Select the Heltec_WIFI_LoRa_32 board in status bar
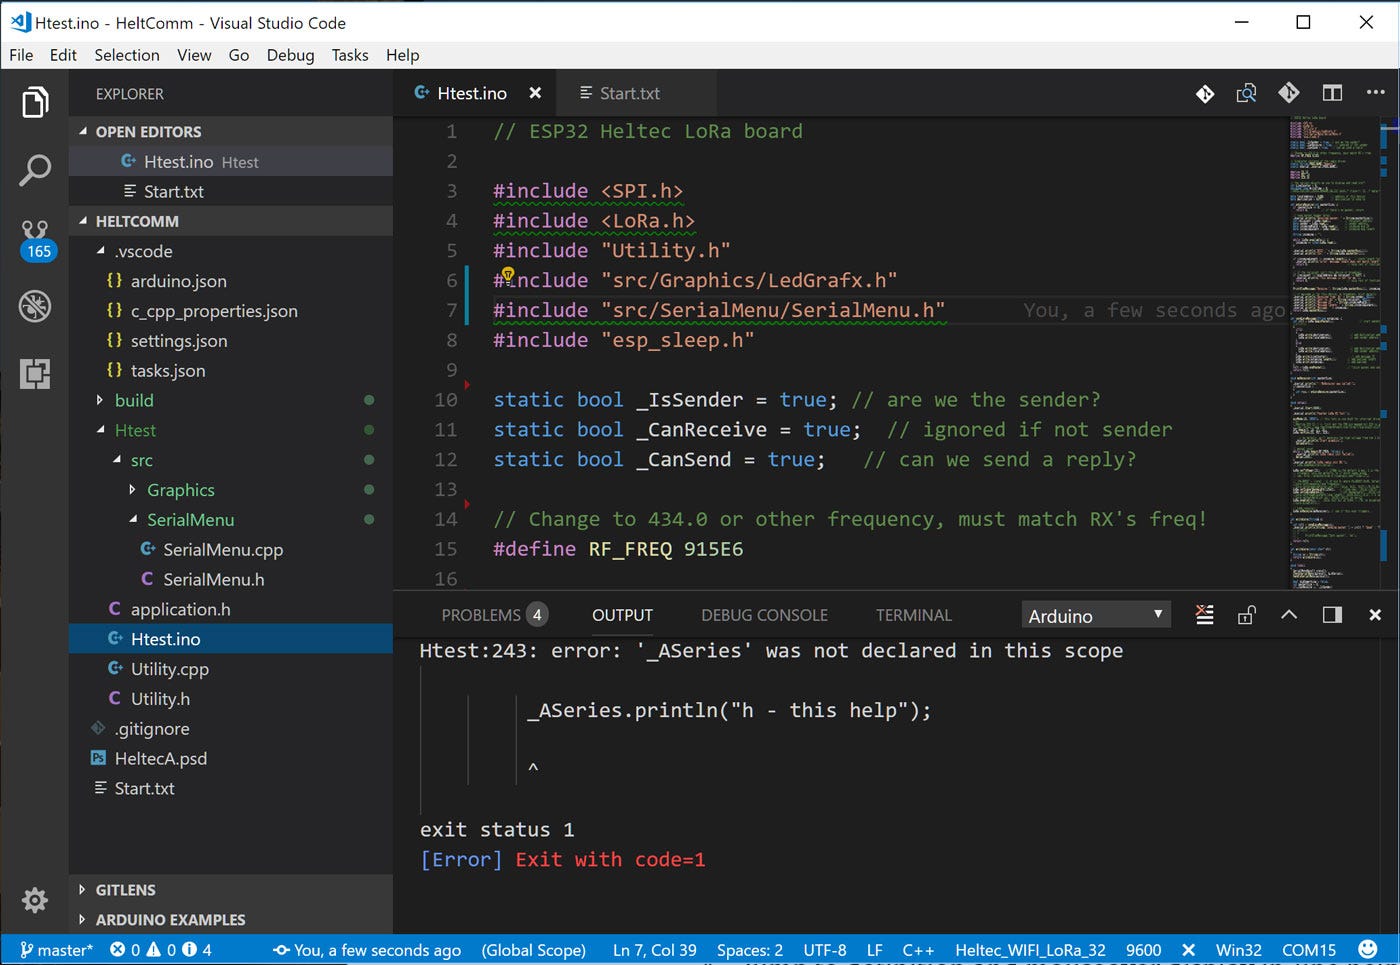This screenshot has width=1400, height=965. (1030, 950)
